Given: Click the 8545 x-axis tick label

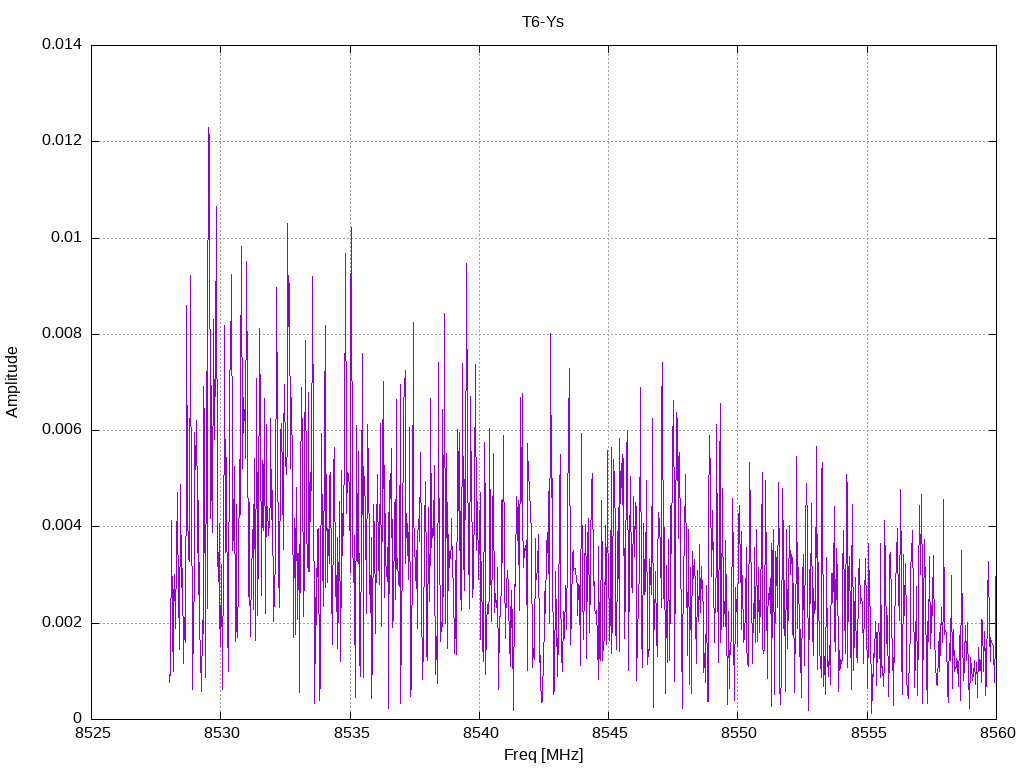Looking at the screenshot, I should click(x=609, y=733).
